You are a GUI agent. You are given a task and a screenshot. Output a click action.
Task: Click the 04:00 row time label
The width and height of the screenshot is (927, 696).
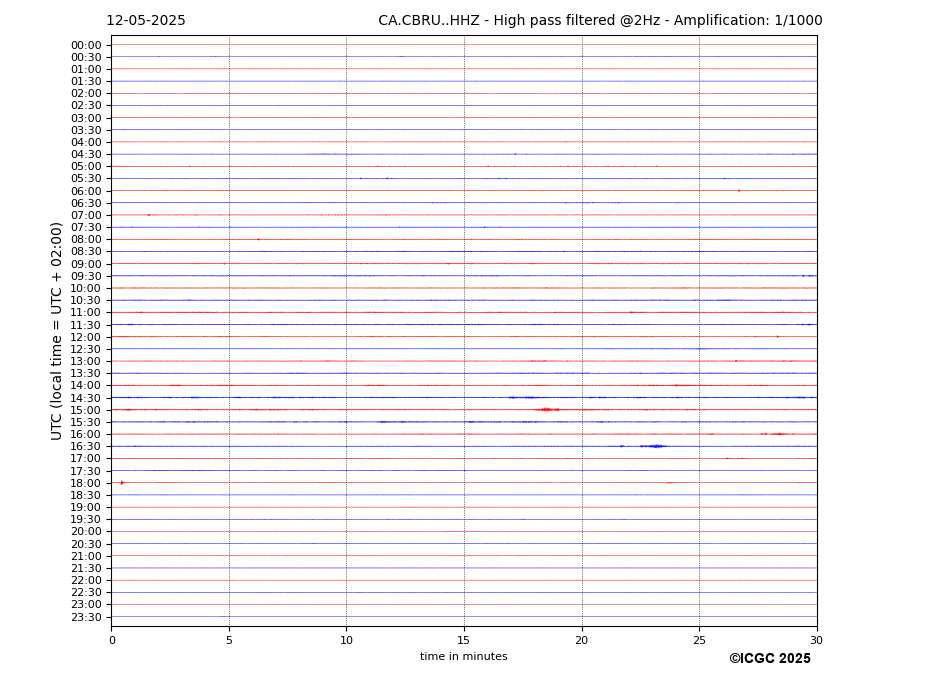[86, 143]
